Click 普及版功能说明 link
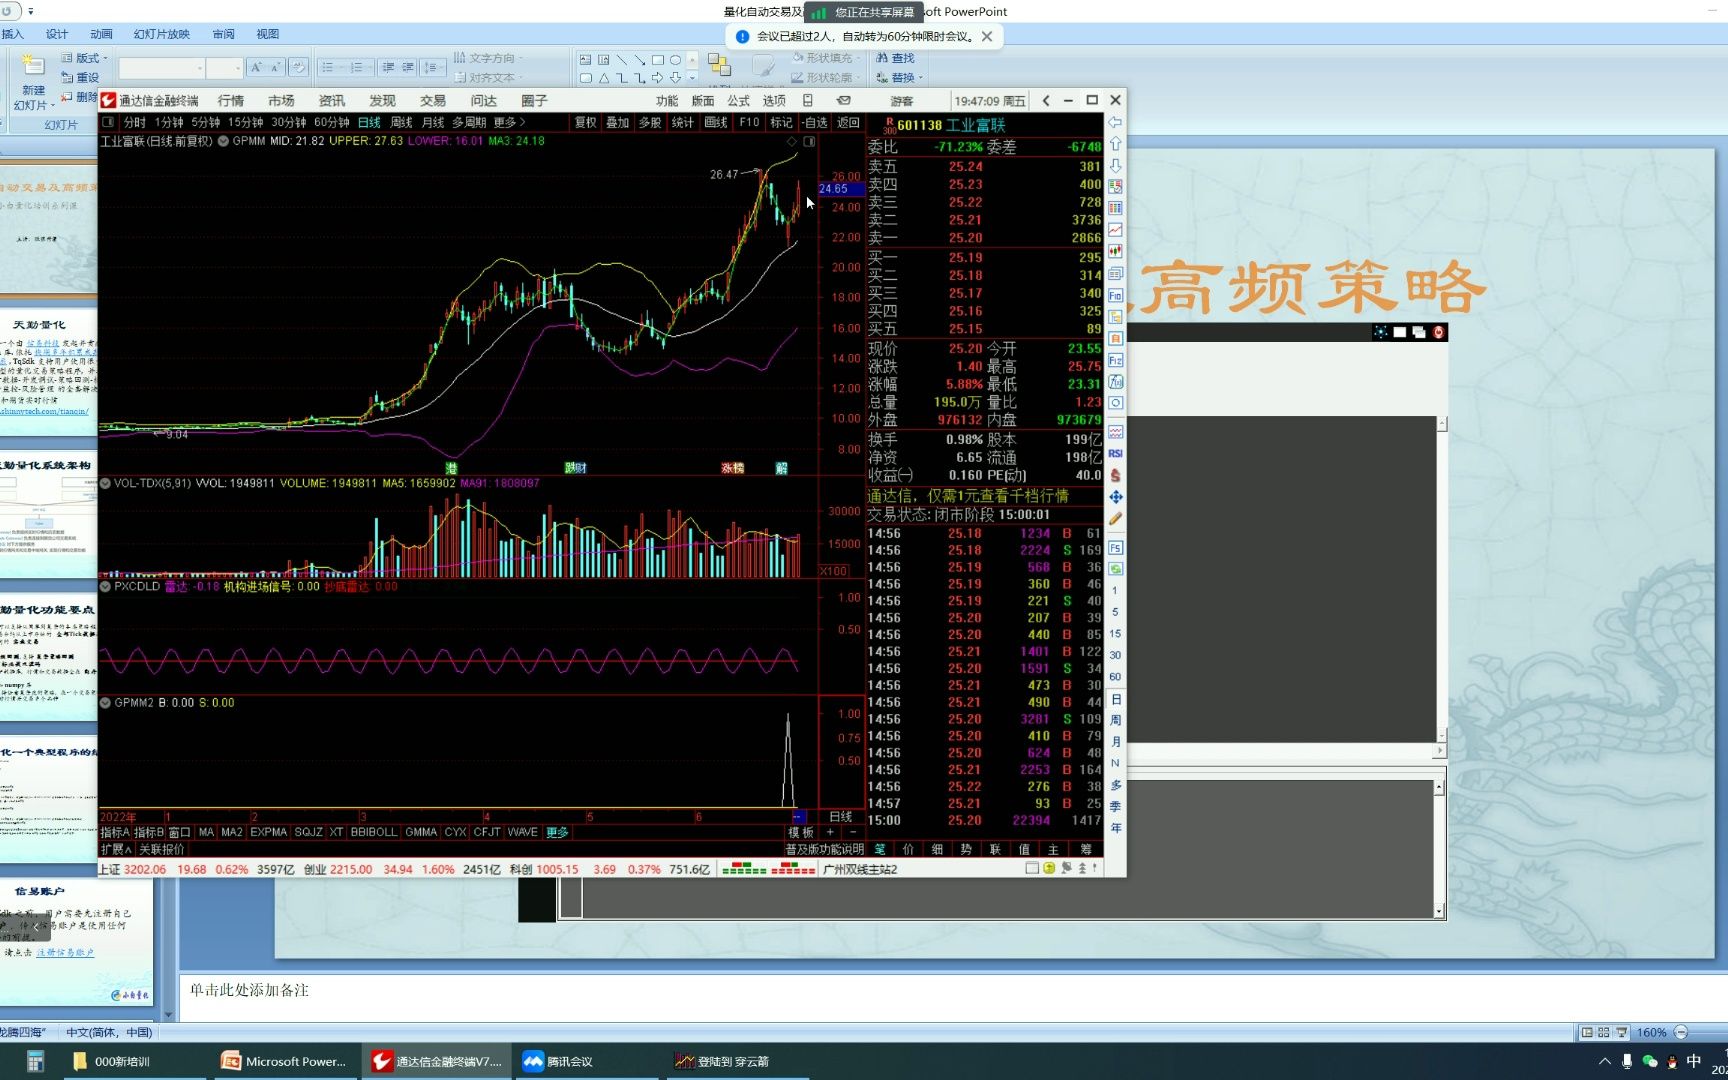 pos(824,849)
